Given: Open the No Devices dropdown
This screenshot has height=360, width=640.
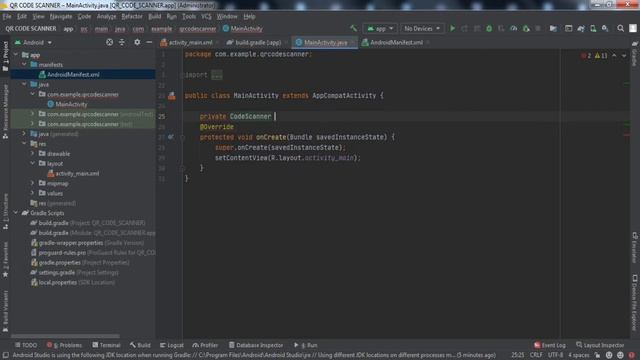Looking at the screenshot, I should pyautogui.click(x=422, y=29).
